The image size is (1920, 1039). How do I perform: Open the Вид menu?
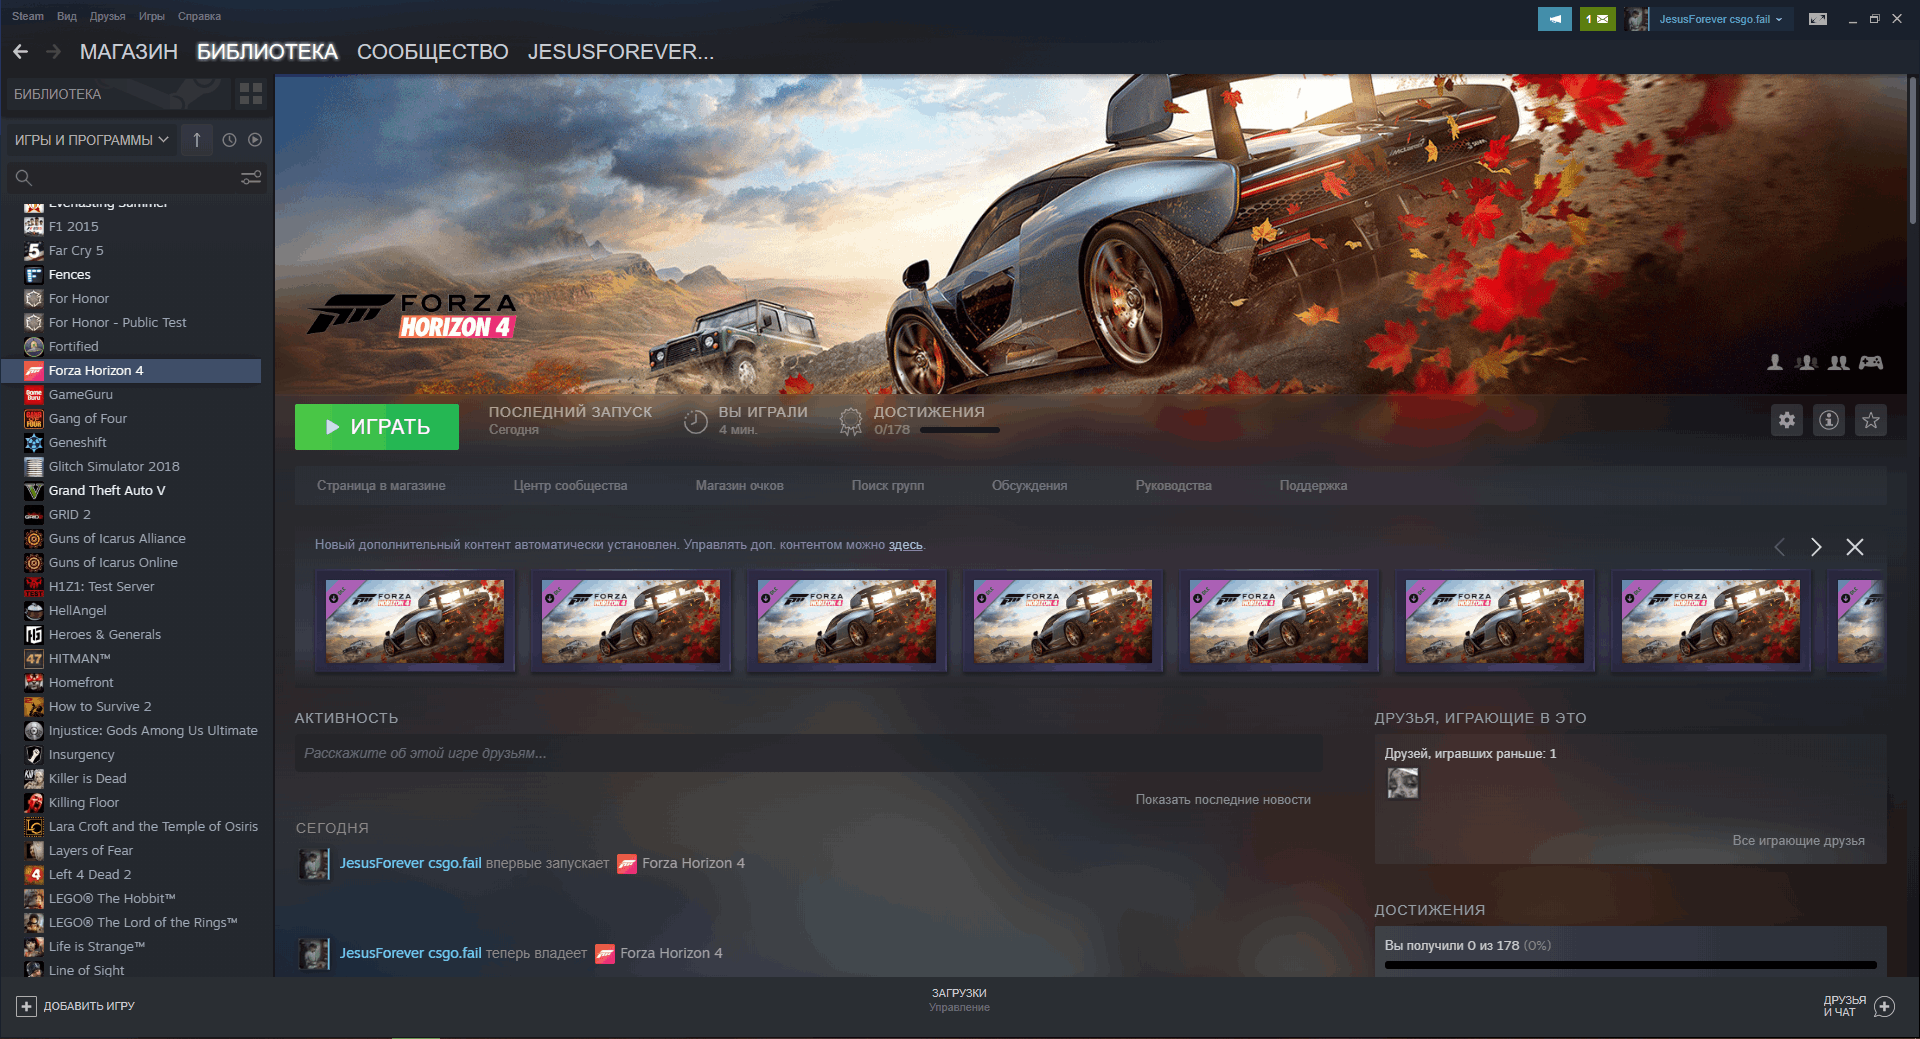(x=67, y=16)
